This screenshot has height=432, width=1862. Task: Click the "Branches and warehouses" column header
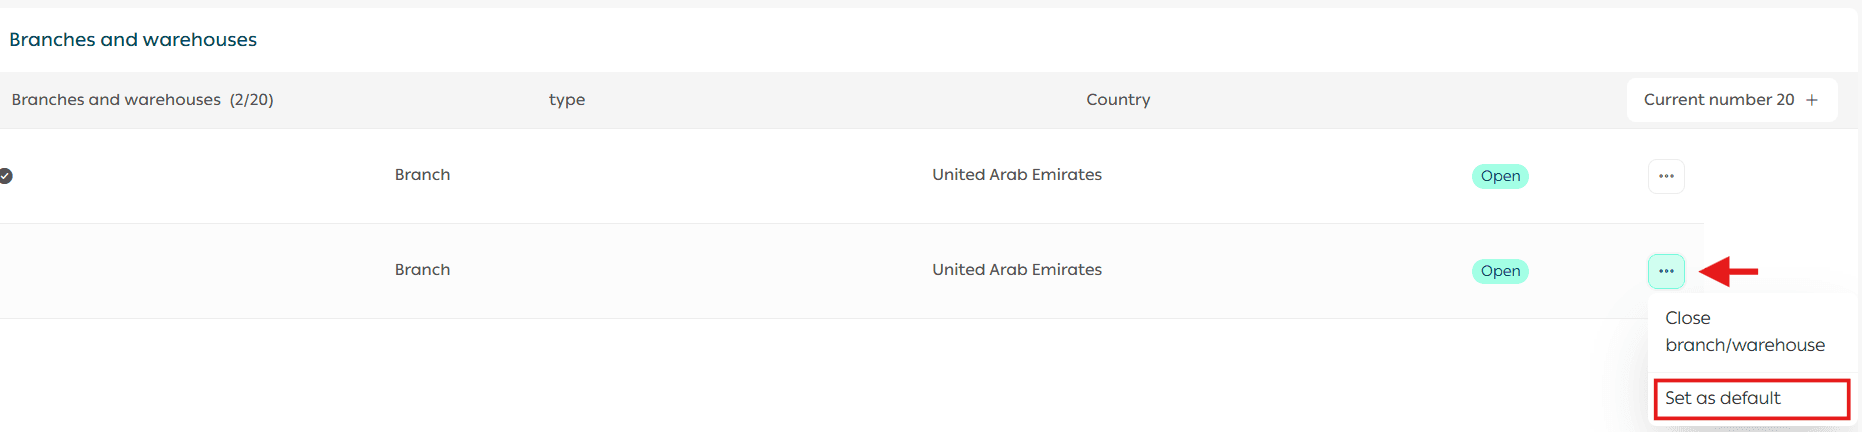[116, 100]
